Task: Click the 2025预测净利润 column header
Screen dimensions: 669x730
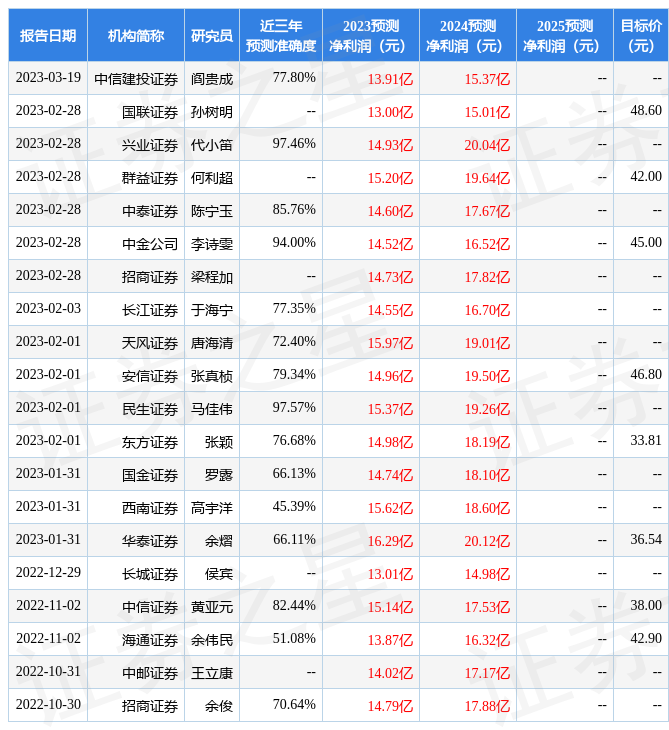Action: [x=565, y=35]
